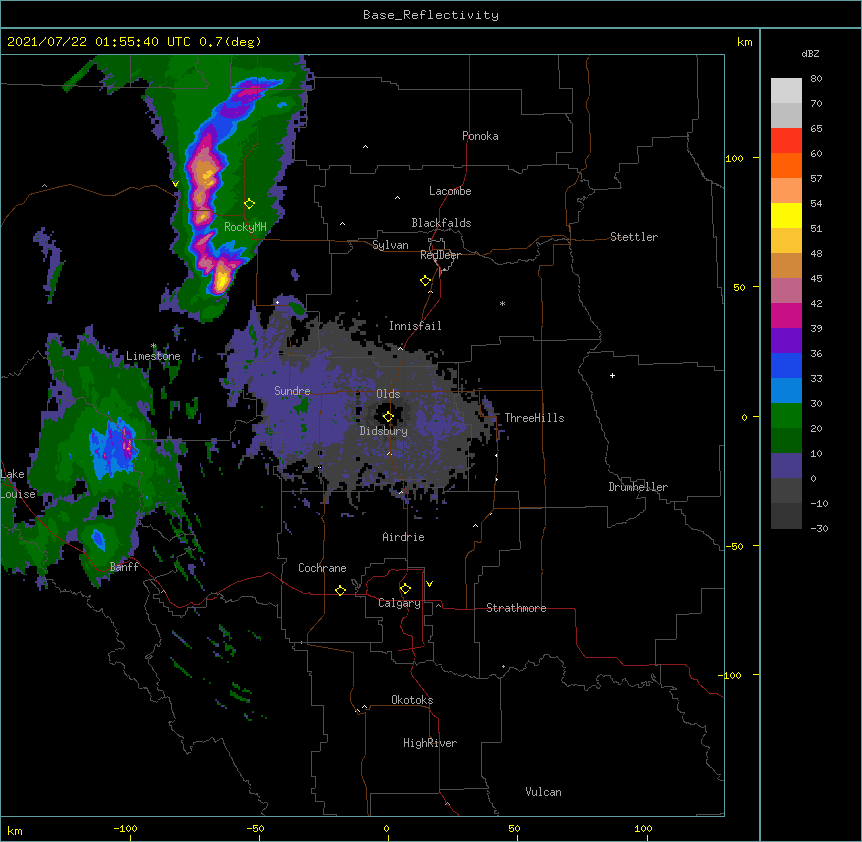The width and height of the screenshot is (862, 842).
Task: Select the 42 dBZ magenta color swatch
Action: click(786, 315)
